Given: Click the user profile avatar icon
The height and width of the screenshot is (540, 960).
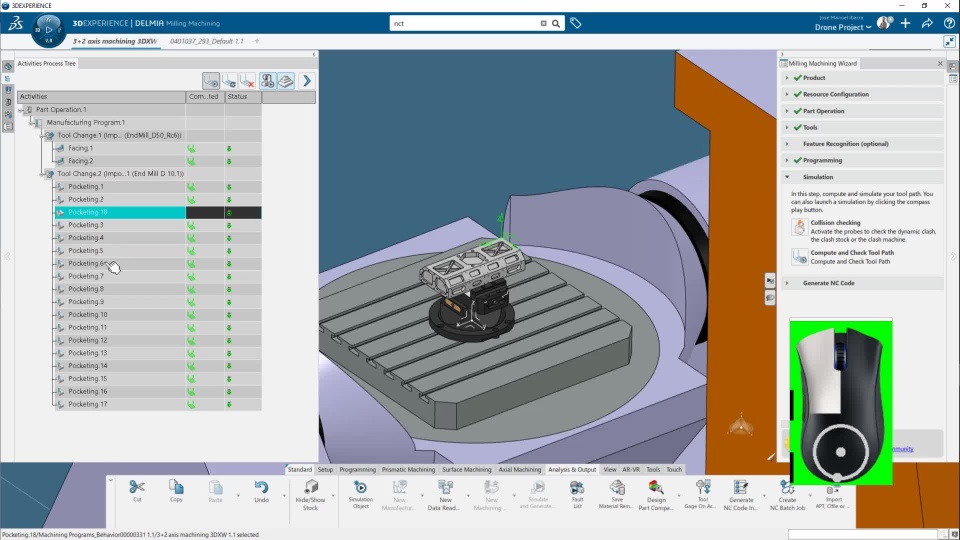Looking at the screenshot, I should pos(884,23).
